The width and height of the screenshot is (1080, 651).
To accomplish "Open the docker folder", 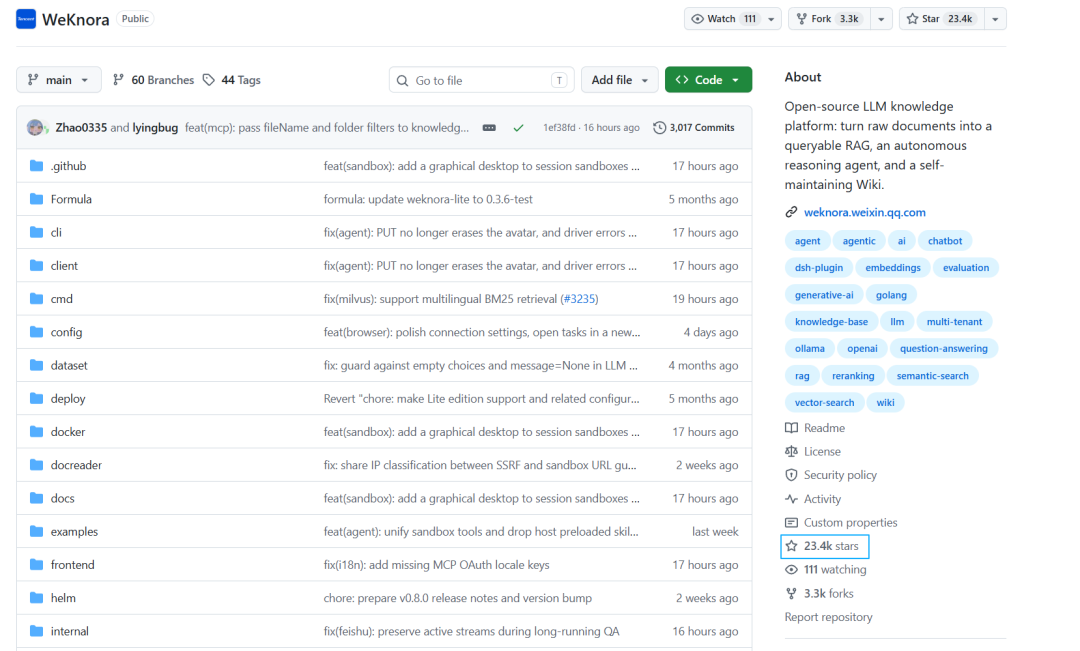I will point(68,432).
